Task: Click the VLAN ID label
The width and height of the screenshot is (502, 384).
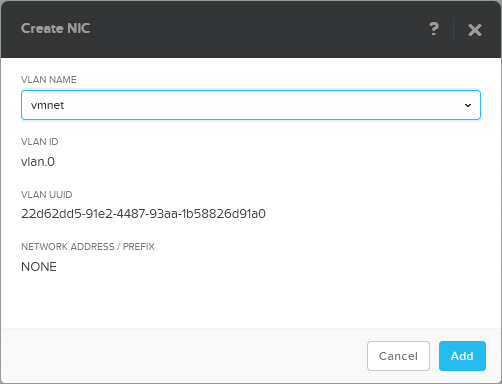Action: click(40, 142)
